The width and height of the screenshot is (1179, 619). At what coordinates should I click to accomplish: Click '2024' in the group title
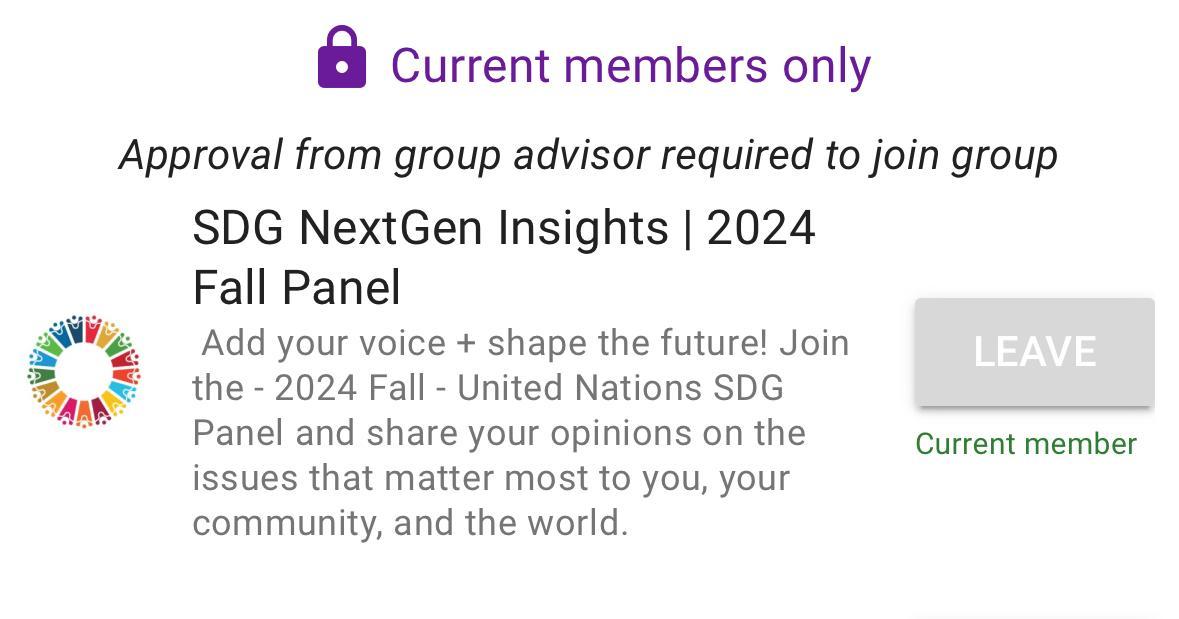[761, 228]
